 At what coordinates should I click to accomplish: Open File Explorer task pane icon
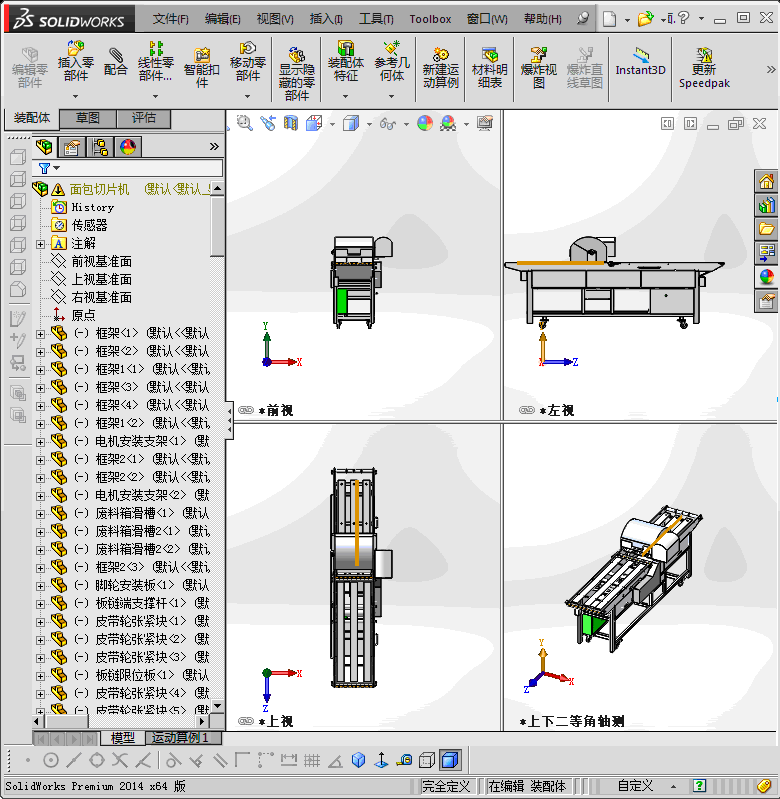[x=766, y=229]
